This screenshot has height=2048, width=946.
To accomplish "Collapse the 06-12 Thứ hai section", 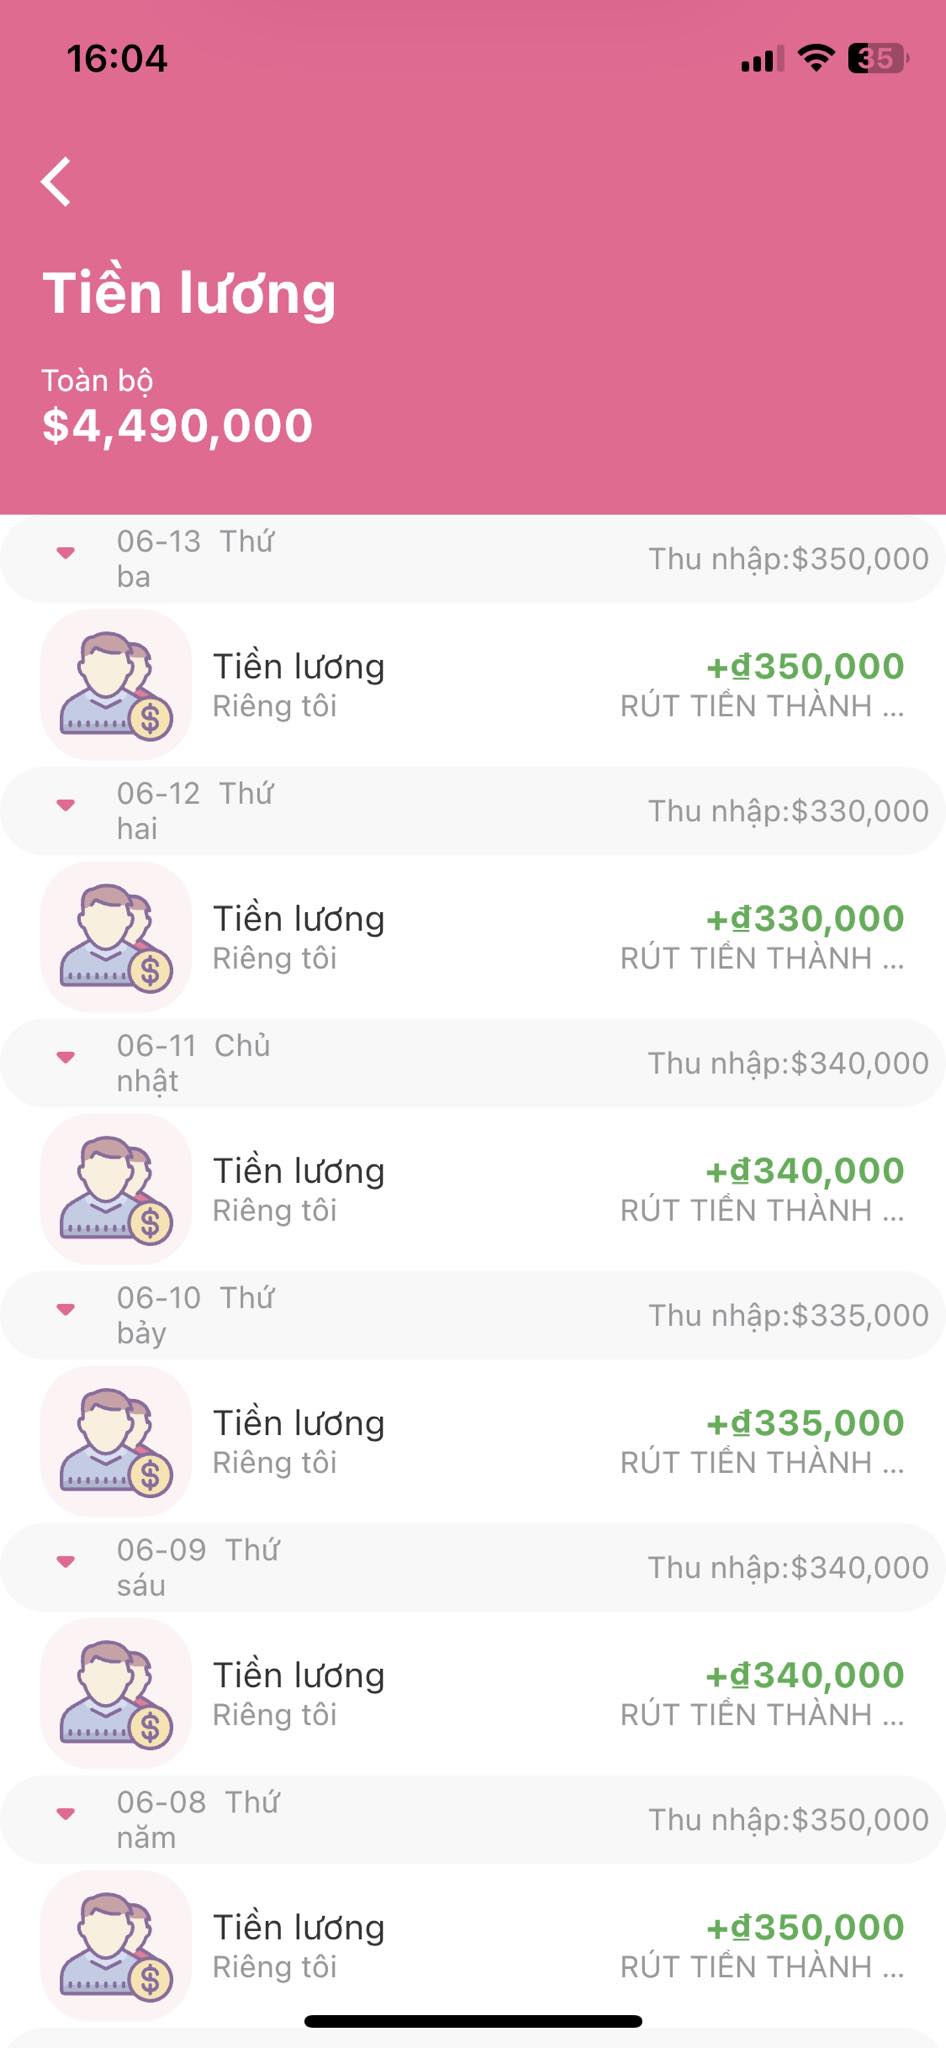I will [66, 805].
